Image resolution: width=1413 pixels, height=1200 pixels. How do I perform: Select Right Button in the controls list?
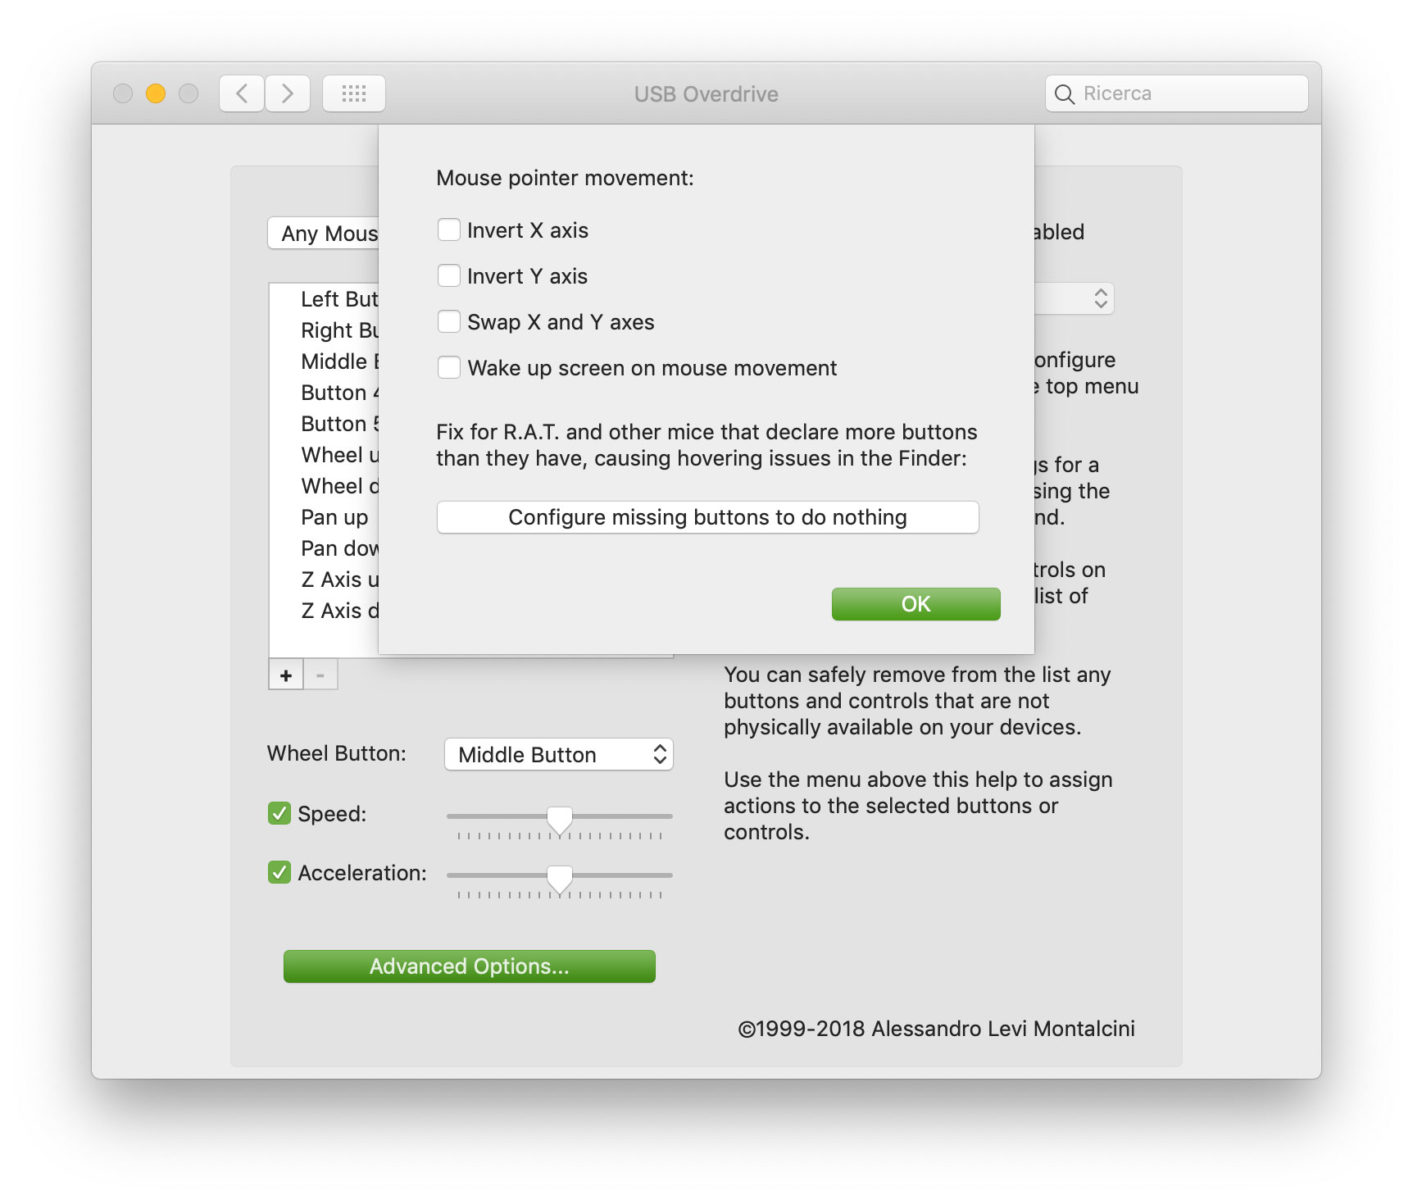pyautogui.click(x=324, y=330)
